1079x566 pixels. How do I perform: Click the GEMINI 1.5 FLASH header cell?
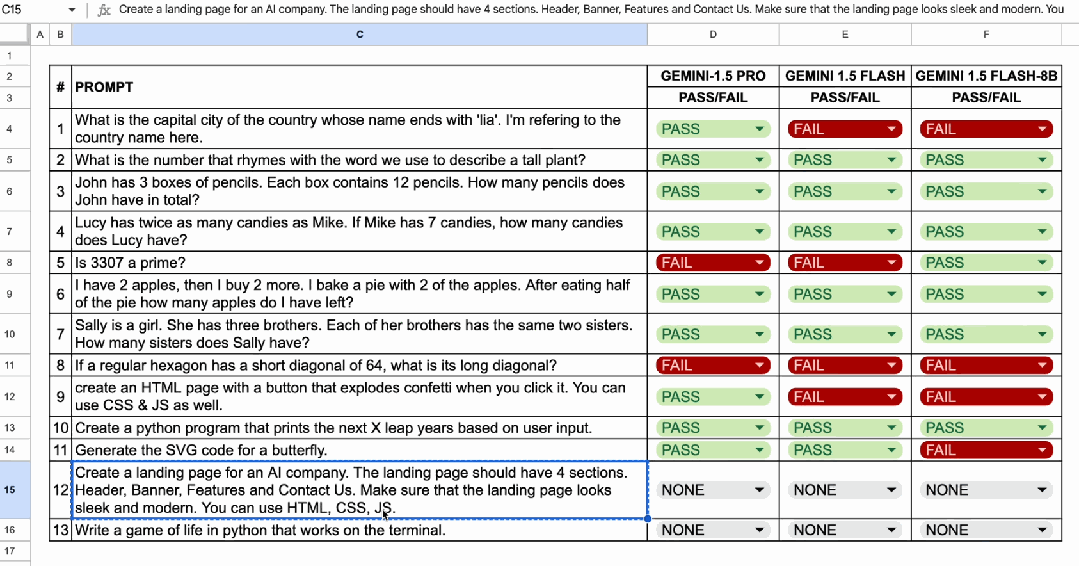tap(845, 76)
